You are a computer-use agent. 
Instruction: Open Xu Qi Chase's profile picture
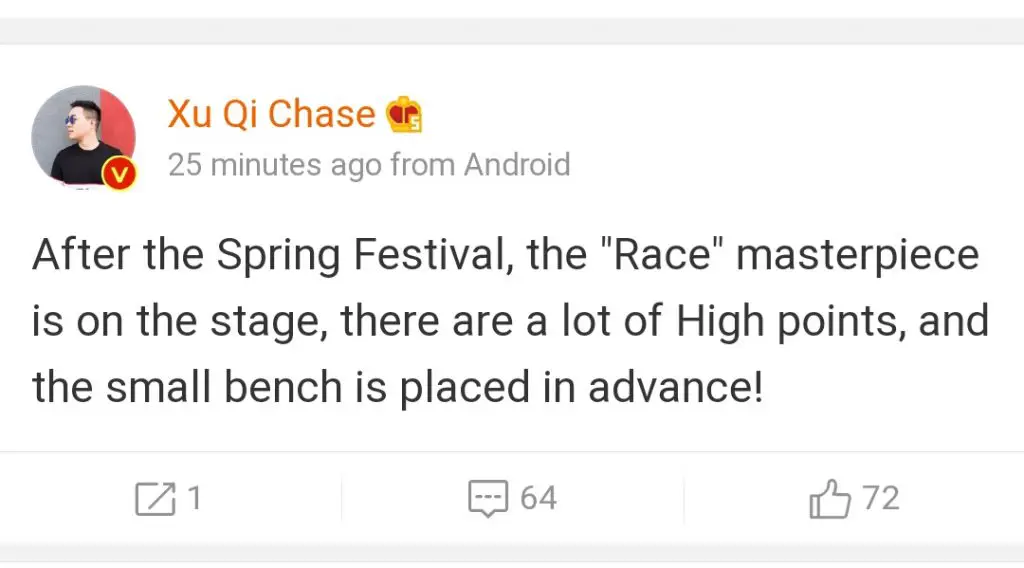(84, 137)
